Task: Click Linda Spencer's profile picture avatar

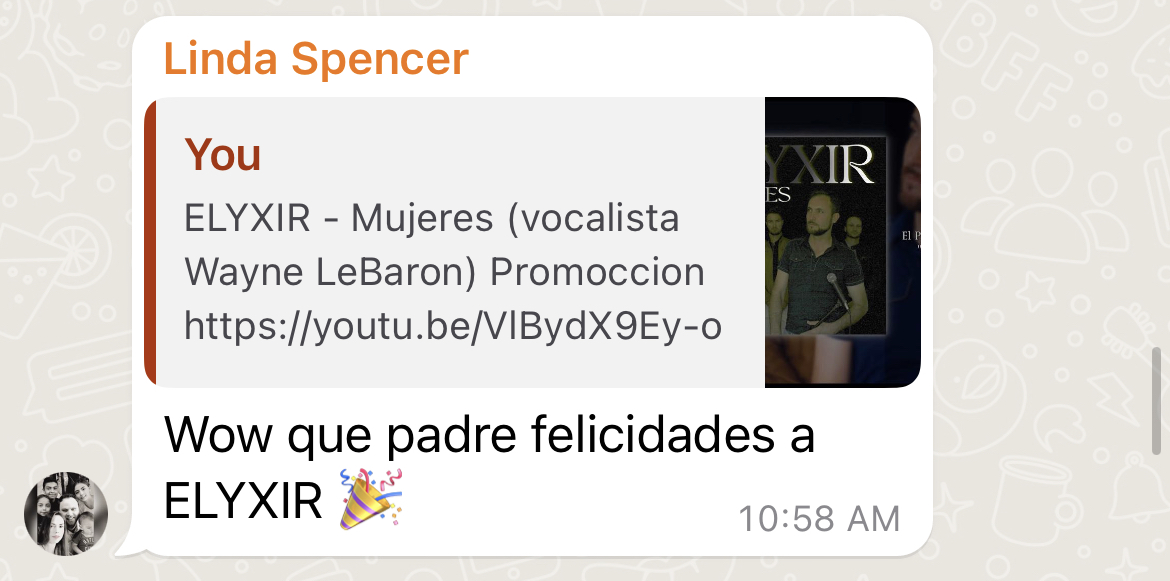Action: tap(66, 514)
